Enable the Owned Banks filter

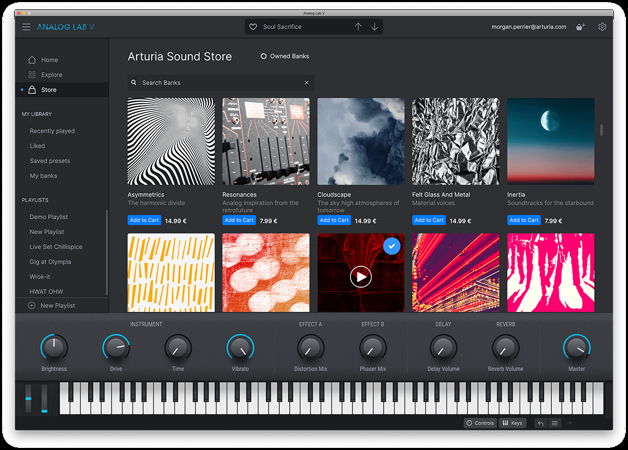tap(264, 56)
